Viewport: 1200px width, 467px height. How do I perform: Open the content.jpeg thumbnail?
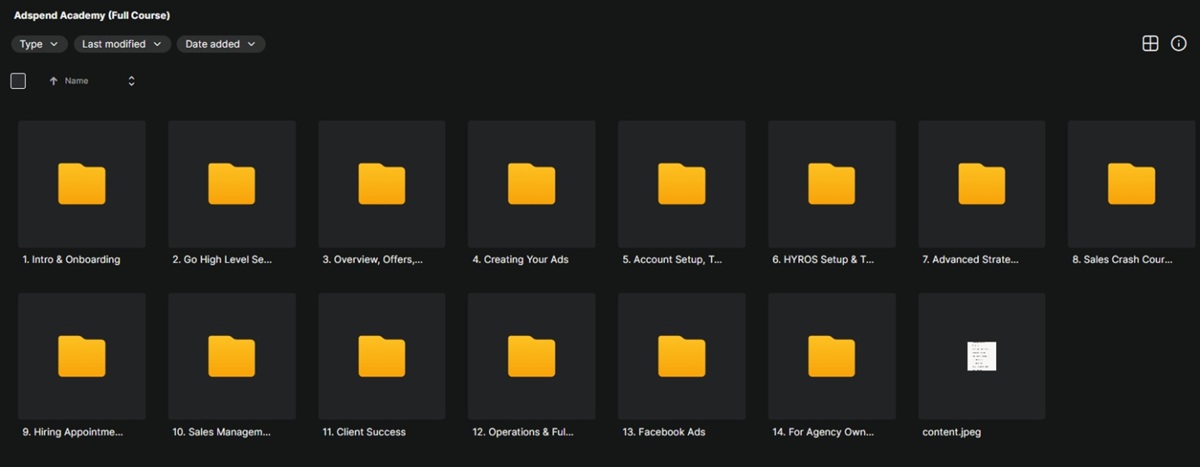(x=981, y=356)
